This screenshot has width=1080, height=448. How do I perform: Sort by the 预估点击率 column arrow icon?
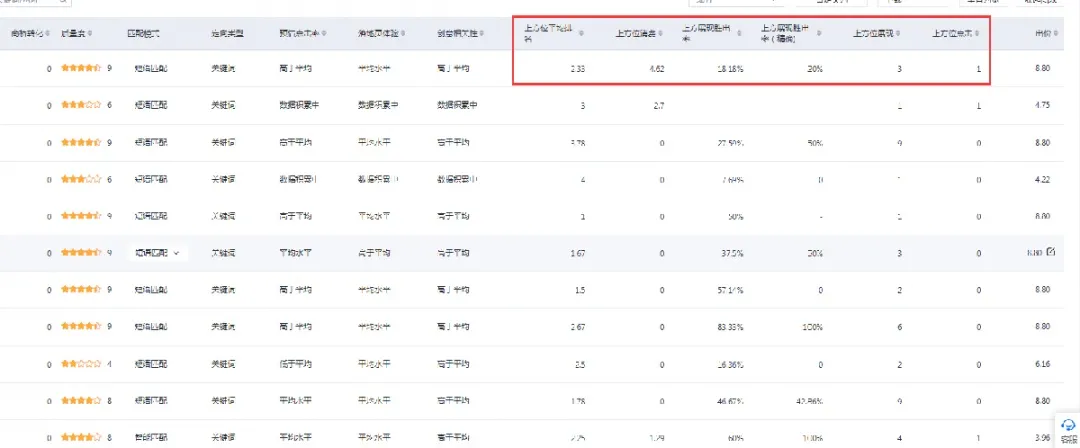pyautogui.click(x=324, y=33)
